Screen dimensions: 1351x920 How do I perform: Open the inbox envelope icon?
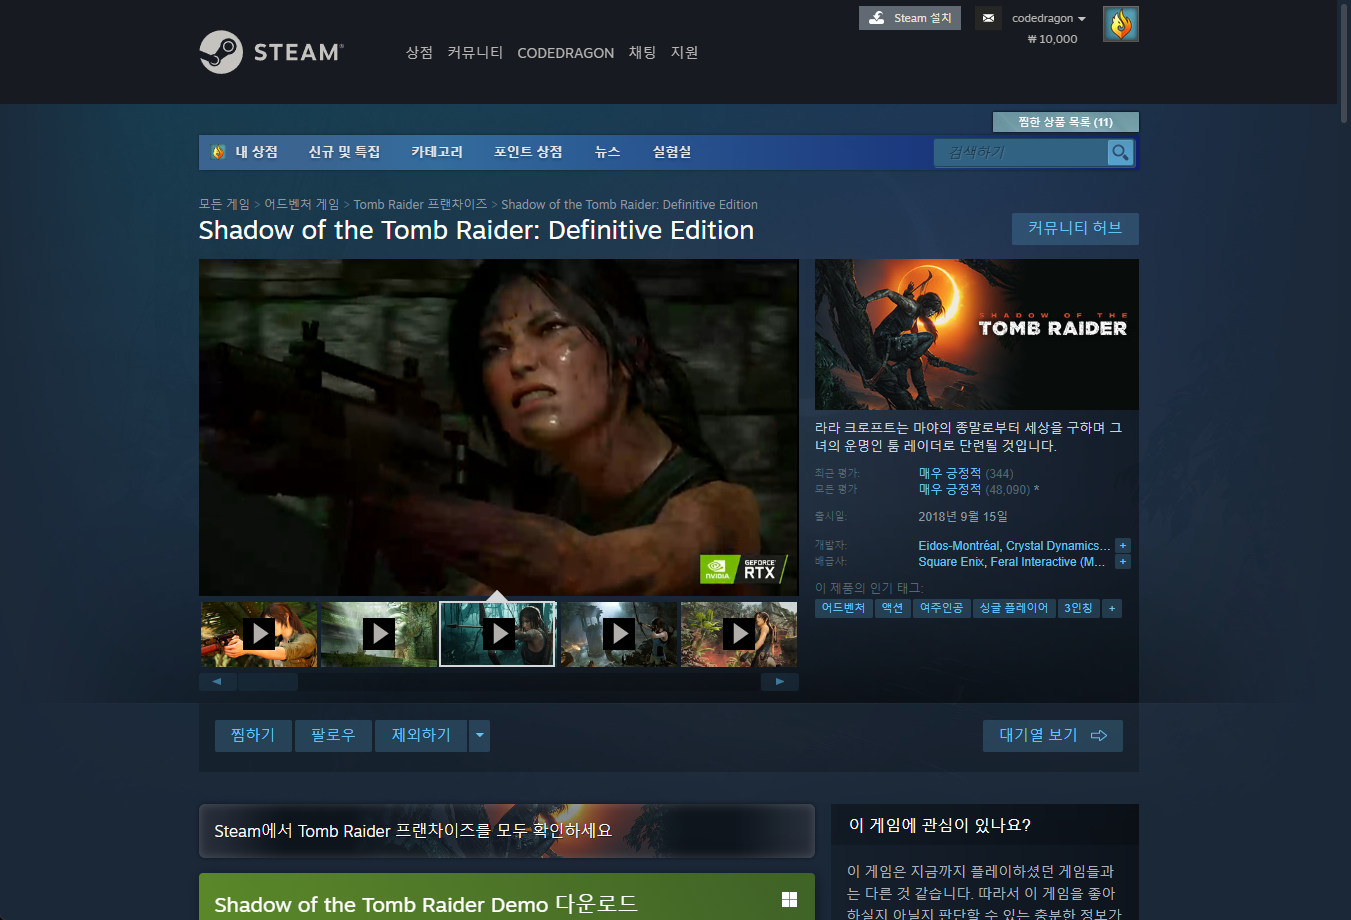(x=988, y=18)
